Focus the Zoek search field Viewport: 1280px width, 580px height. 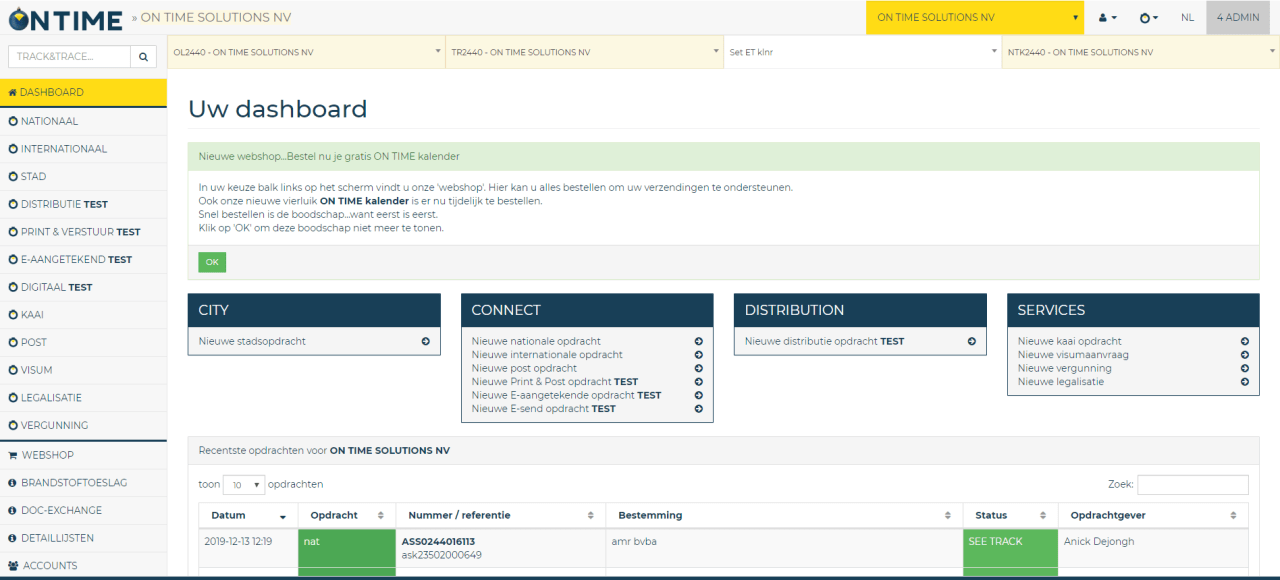pos(1192,484)
